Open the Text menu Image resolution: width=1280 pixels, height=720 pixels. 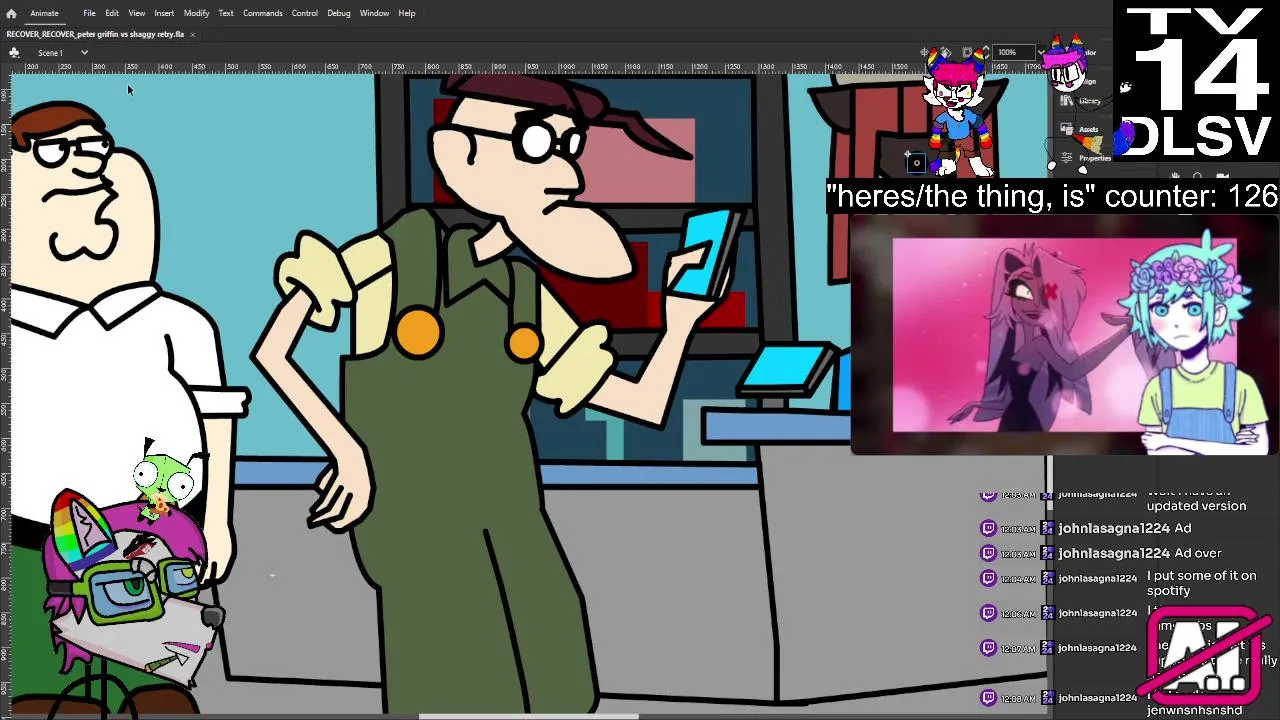point(226,13)
